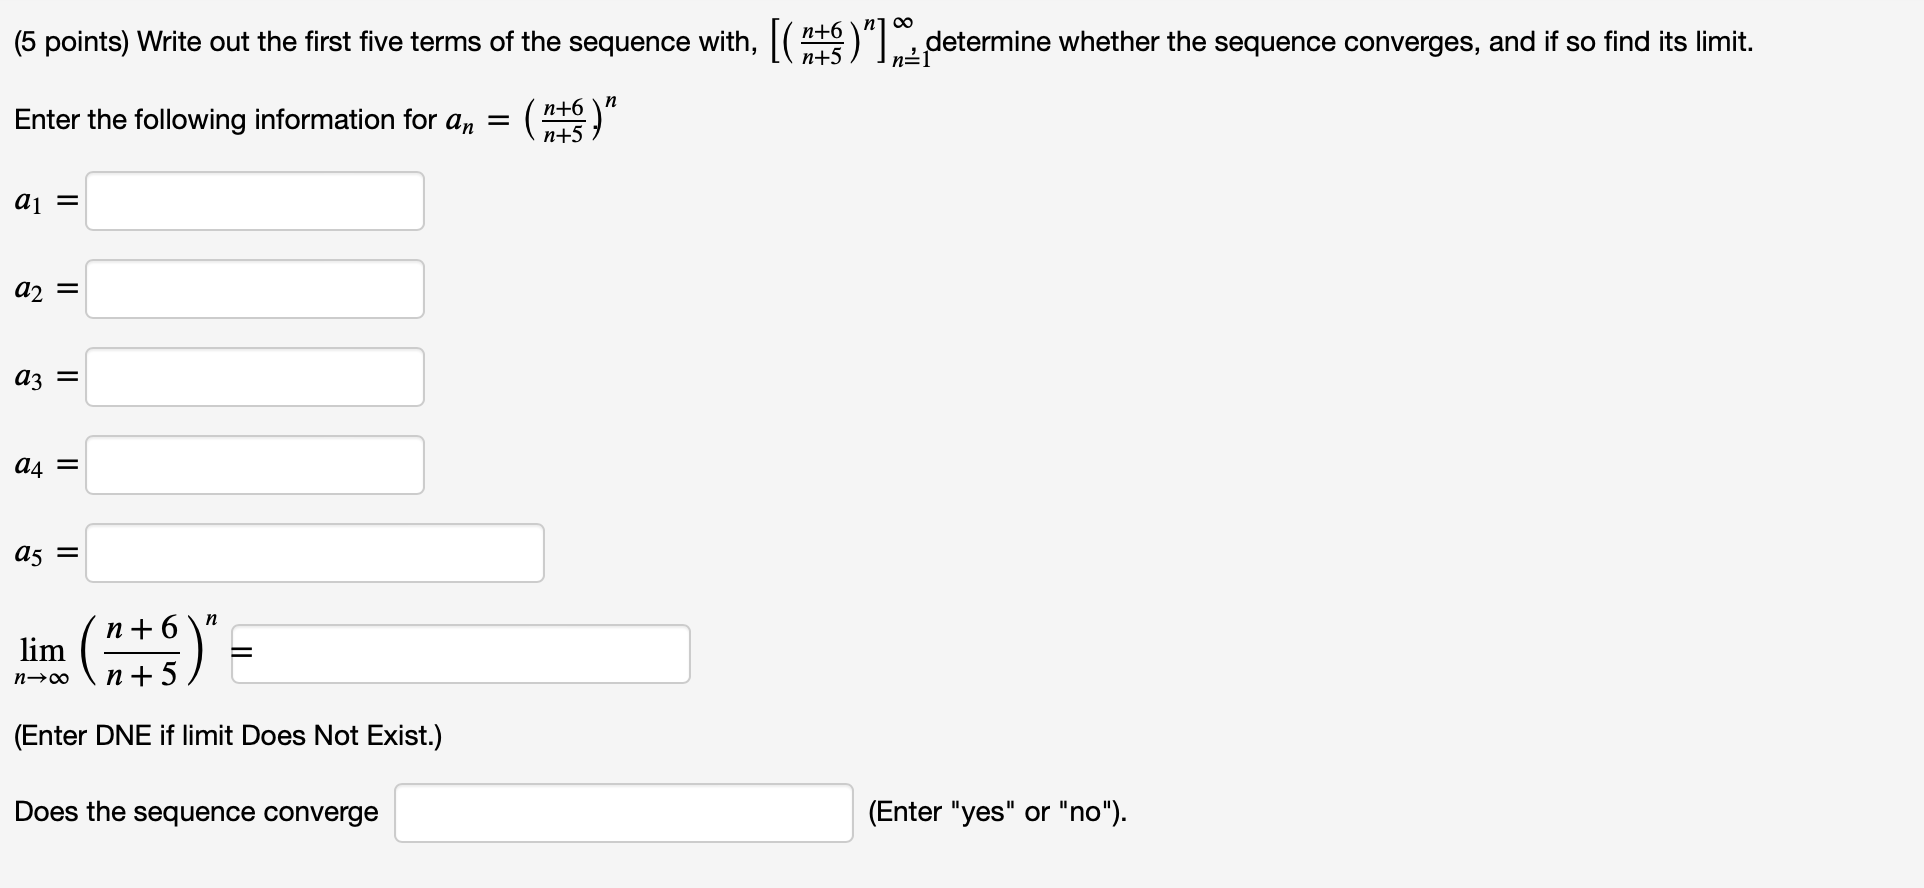Click the (n+6)/(n+5) fraction in the limit
The width and height of the screenshot is (1924, 888).
[x=140, y=650]
